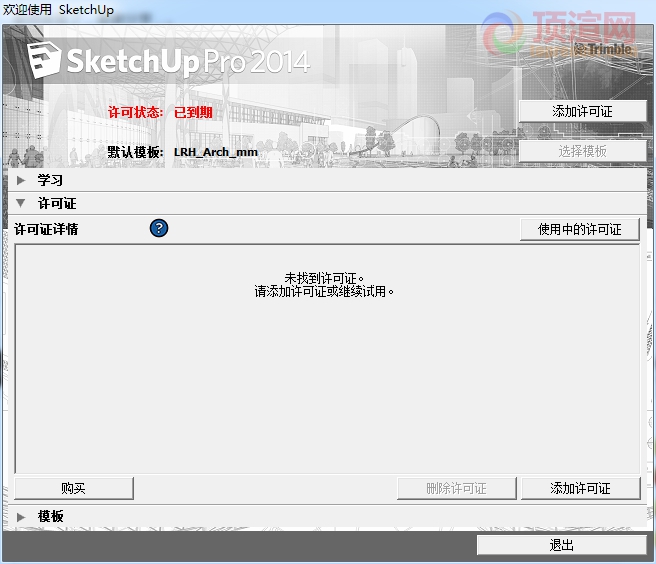Click the 未找到许可证 message line
656x564 pixels.
(x=324, y=278)
